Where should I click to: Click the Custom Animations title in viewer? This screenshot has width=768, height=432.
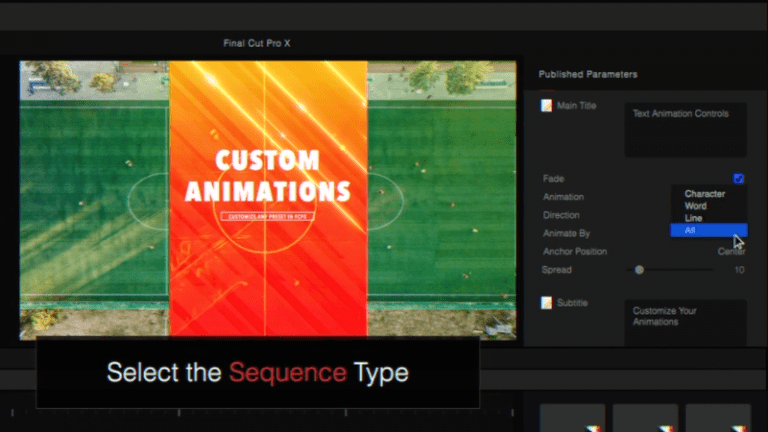[267, 175]
